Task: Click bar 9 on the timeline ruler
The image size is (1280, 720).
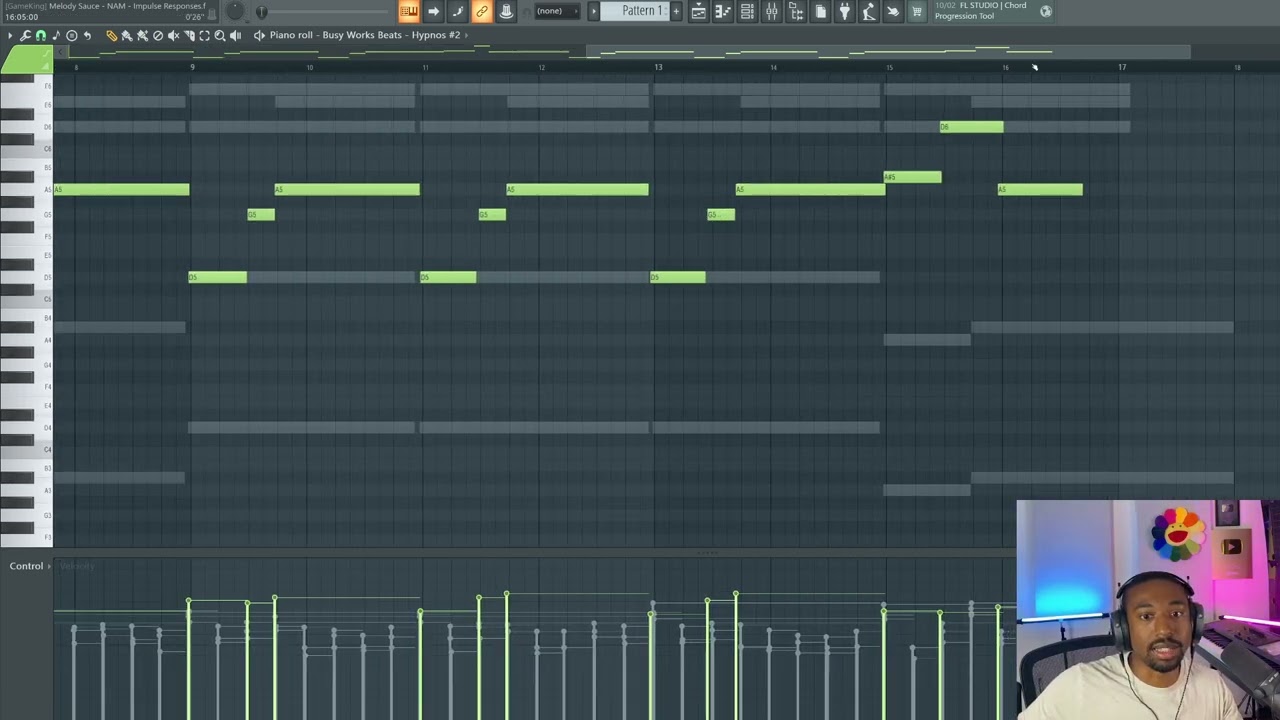Action: pos(193,67)
